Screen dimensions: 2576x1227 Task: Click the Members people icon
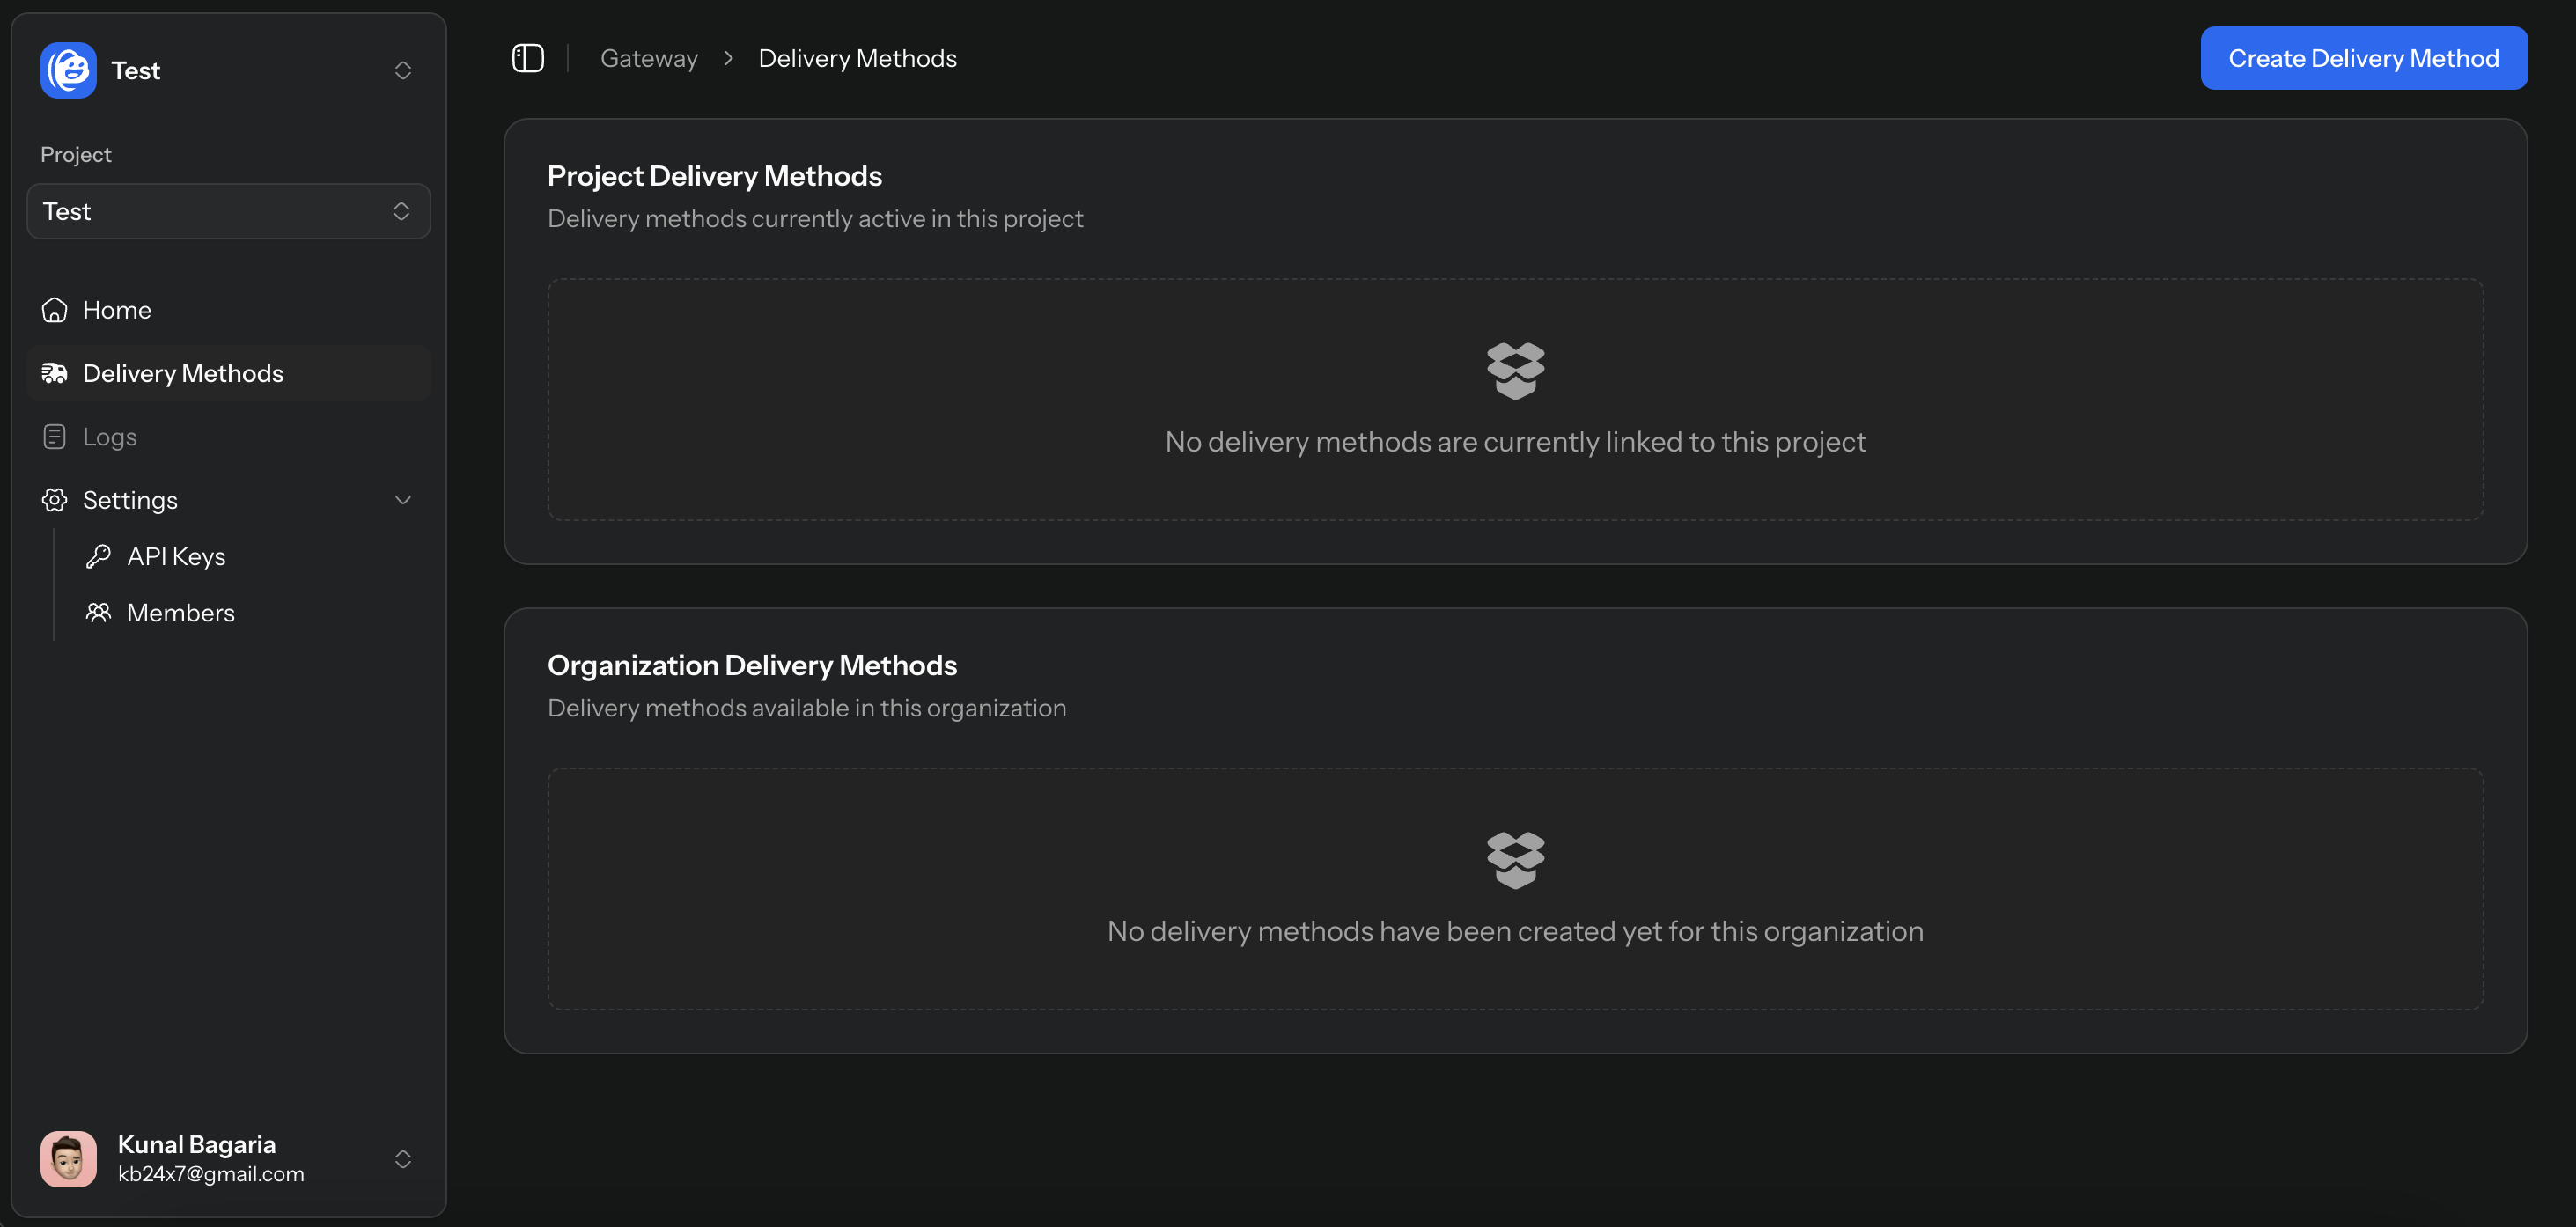(x=98, y=612)
